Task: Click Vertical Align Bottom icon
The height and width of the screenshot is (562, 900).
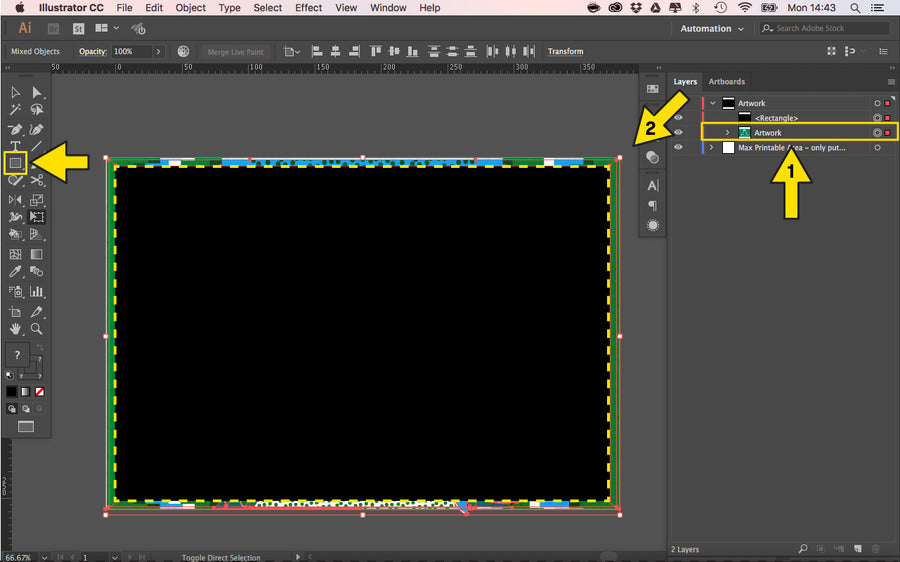Action: pyautogui.click(x=412, y=51)
